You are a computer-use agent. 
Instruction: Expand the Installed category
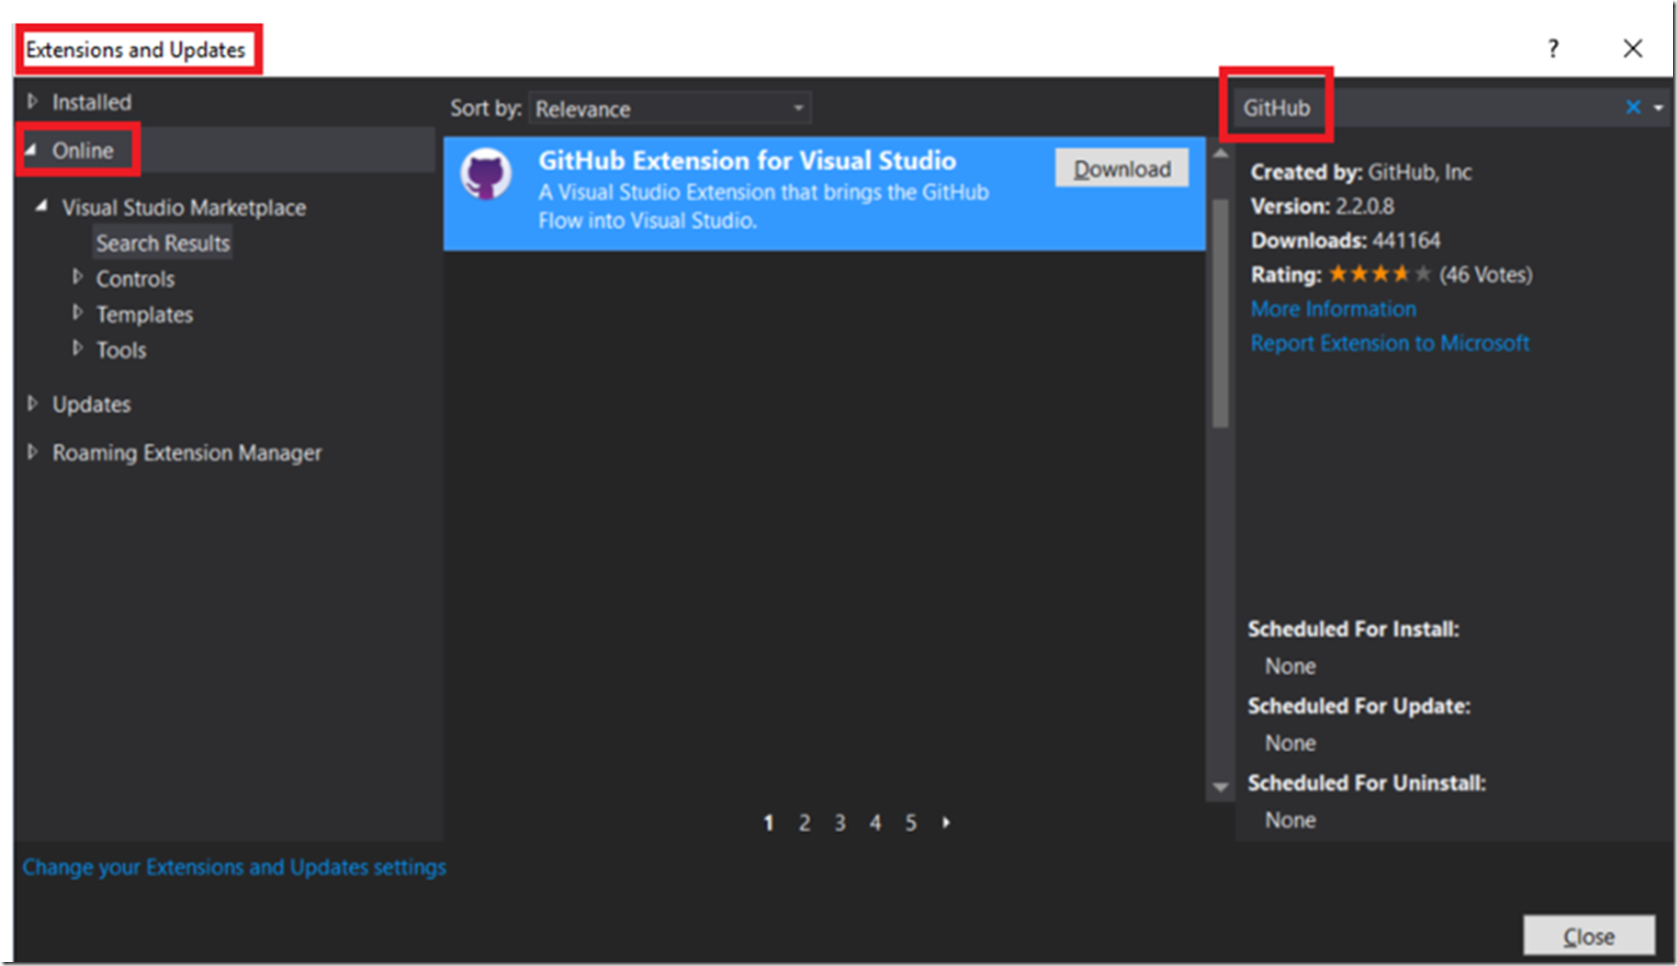tap(33, 101)
